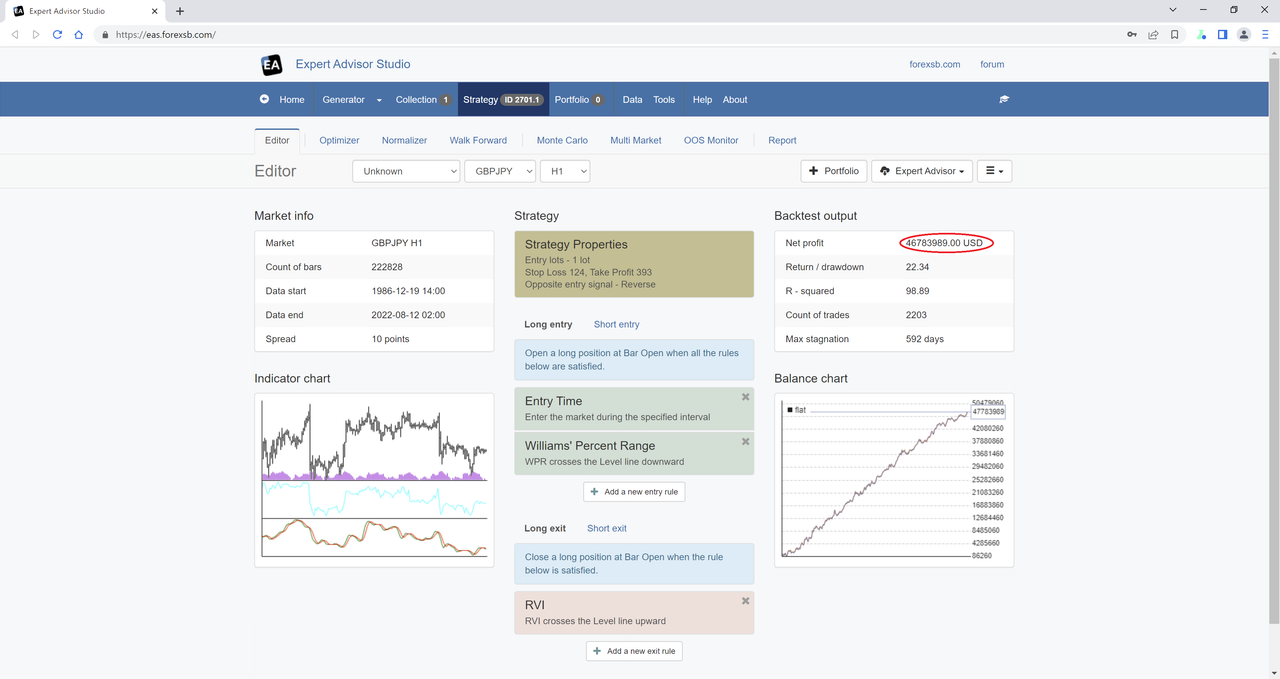Expand the Generator menu caret
Viewport: 1280px width, 679px height.
(x=379, y=100)
